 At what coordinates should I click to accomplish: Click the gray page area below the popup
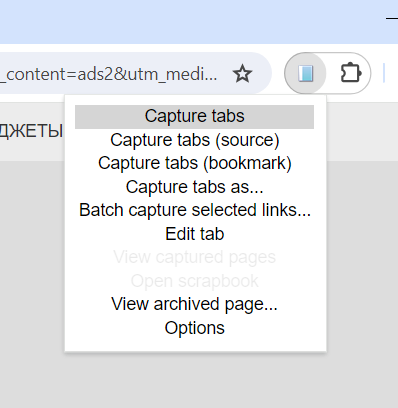[199, 380]
